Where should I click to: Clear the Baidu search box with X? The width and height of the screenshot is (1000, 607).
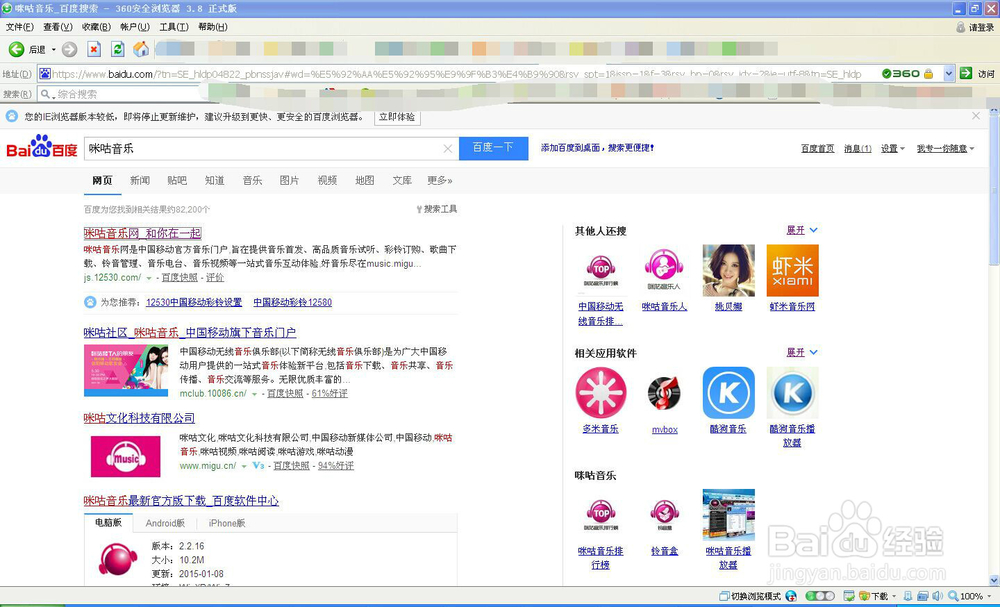tap(448, 149)
